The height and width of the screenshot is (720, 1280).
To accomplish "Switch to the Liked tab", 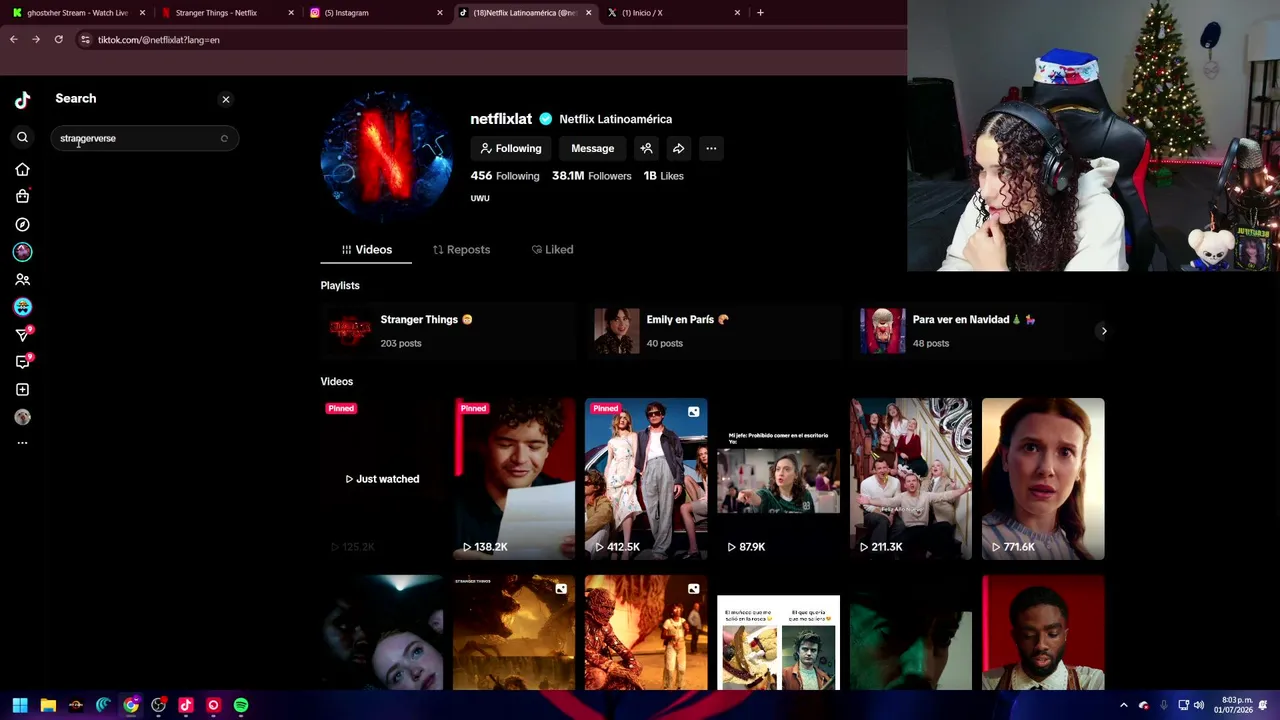I will [552, 249].
